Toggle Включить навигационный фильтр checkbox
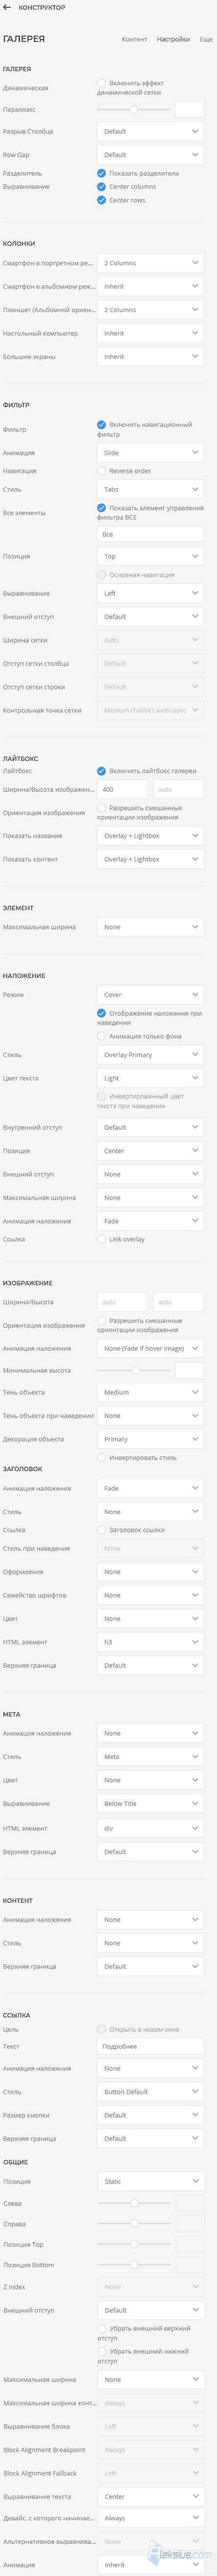The width and height of the screenshot is (217, 2576). coord(102,425)
